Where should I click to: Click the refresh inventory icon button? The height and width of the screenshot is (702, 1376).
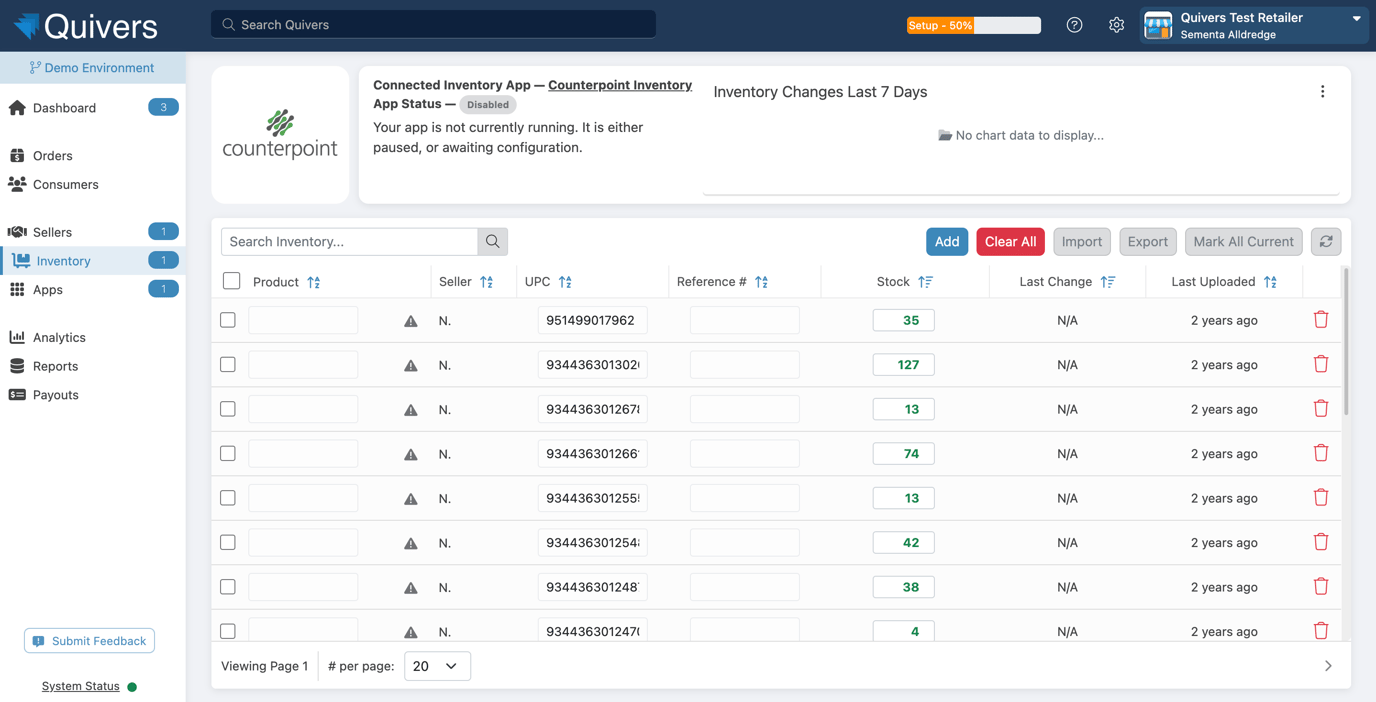(x=1325, y=242)
